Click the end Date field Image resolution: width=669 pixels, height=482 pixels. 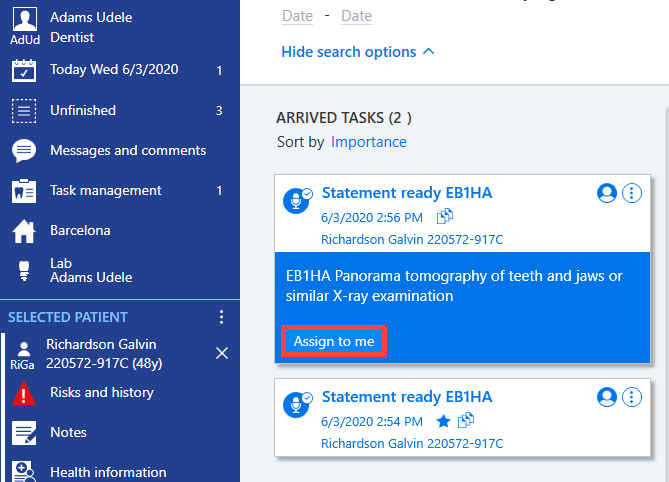(356, 16)
